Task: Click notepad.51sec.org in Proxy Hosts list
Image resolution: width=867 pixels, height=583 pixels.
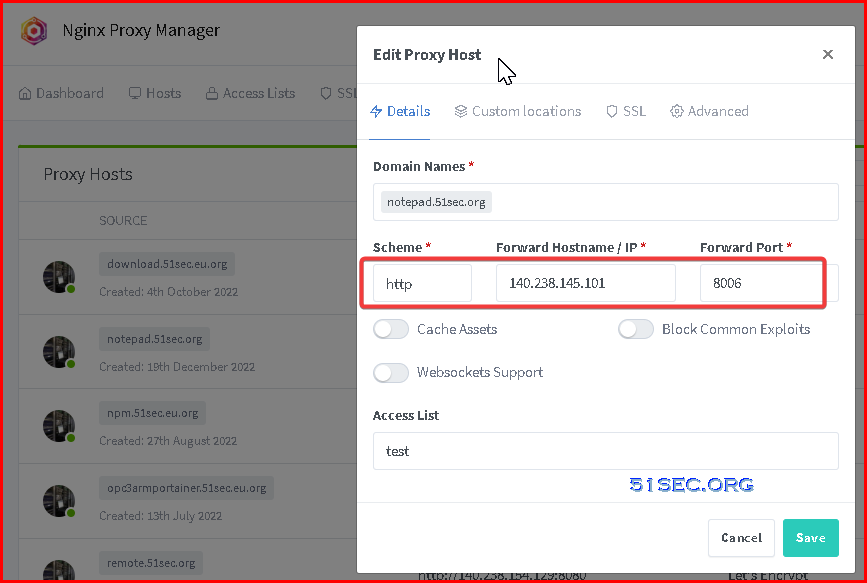Action: point(155,339)
